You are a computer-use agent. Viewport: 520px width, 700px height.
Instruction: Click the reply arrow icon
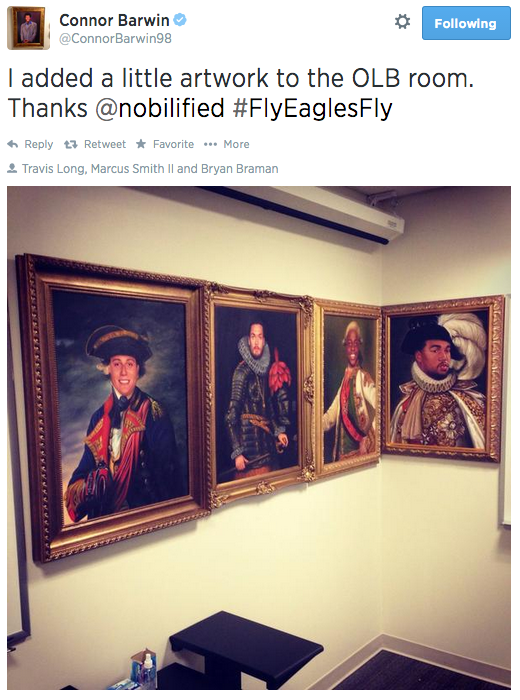12,144
